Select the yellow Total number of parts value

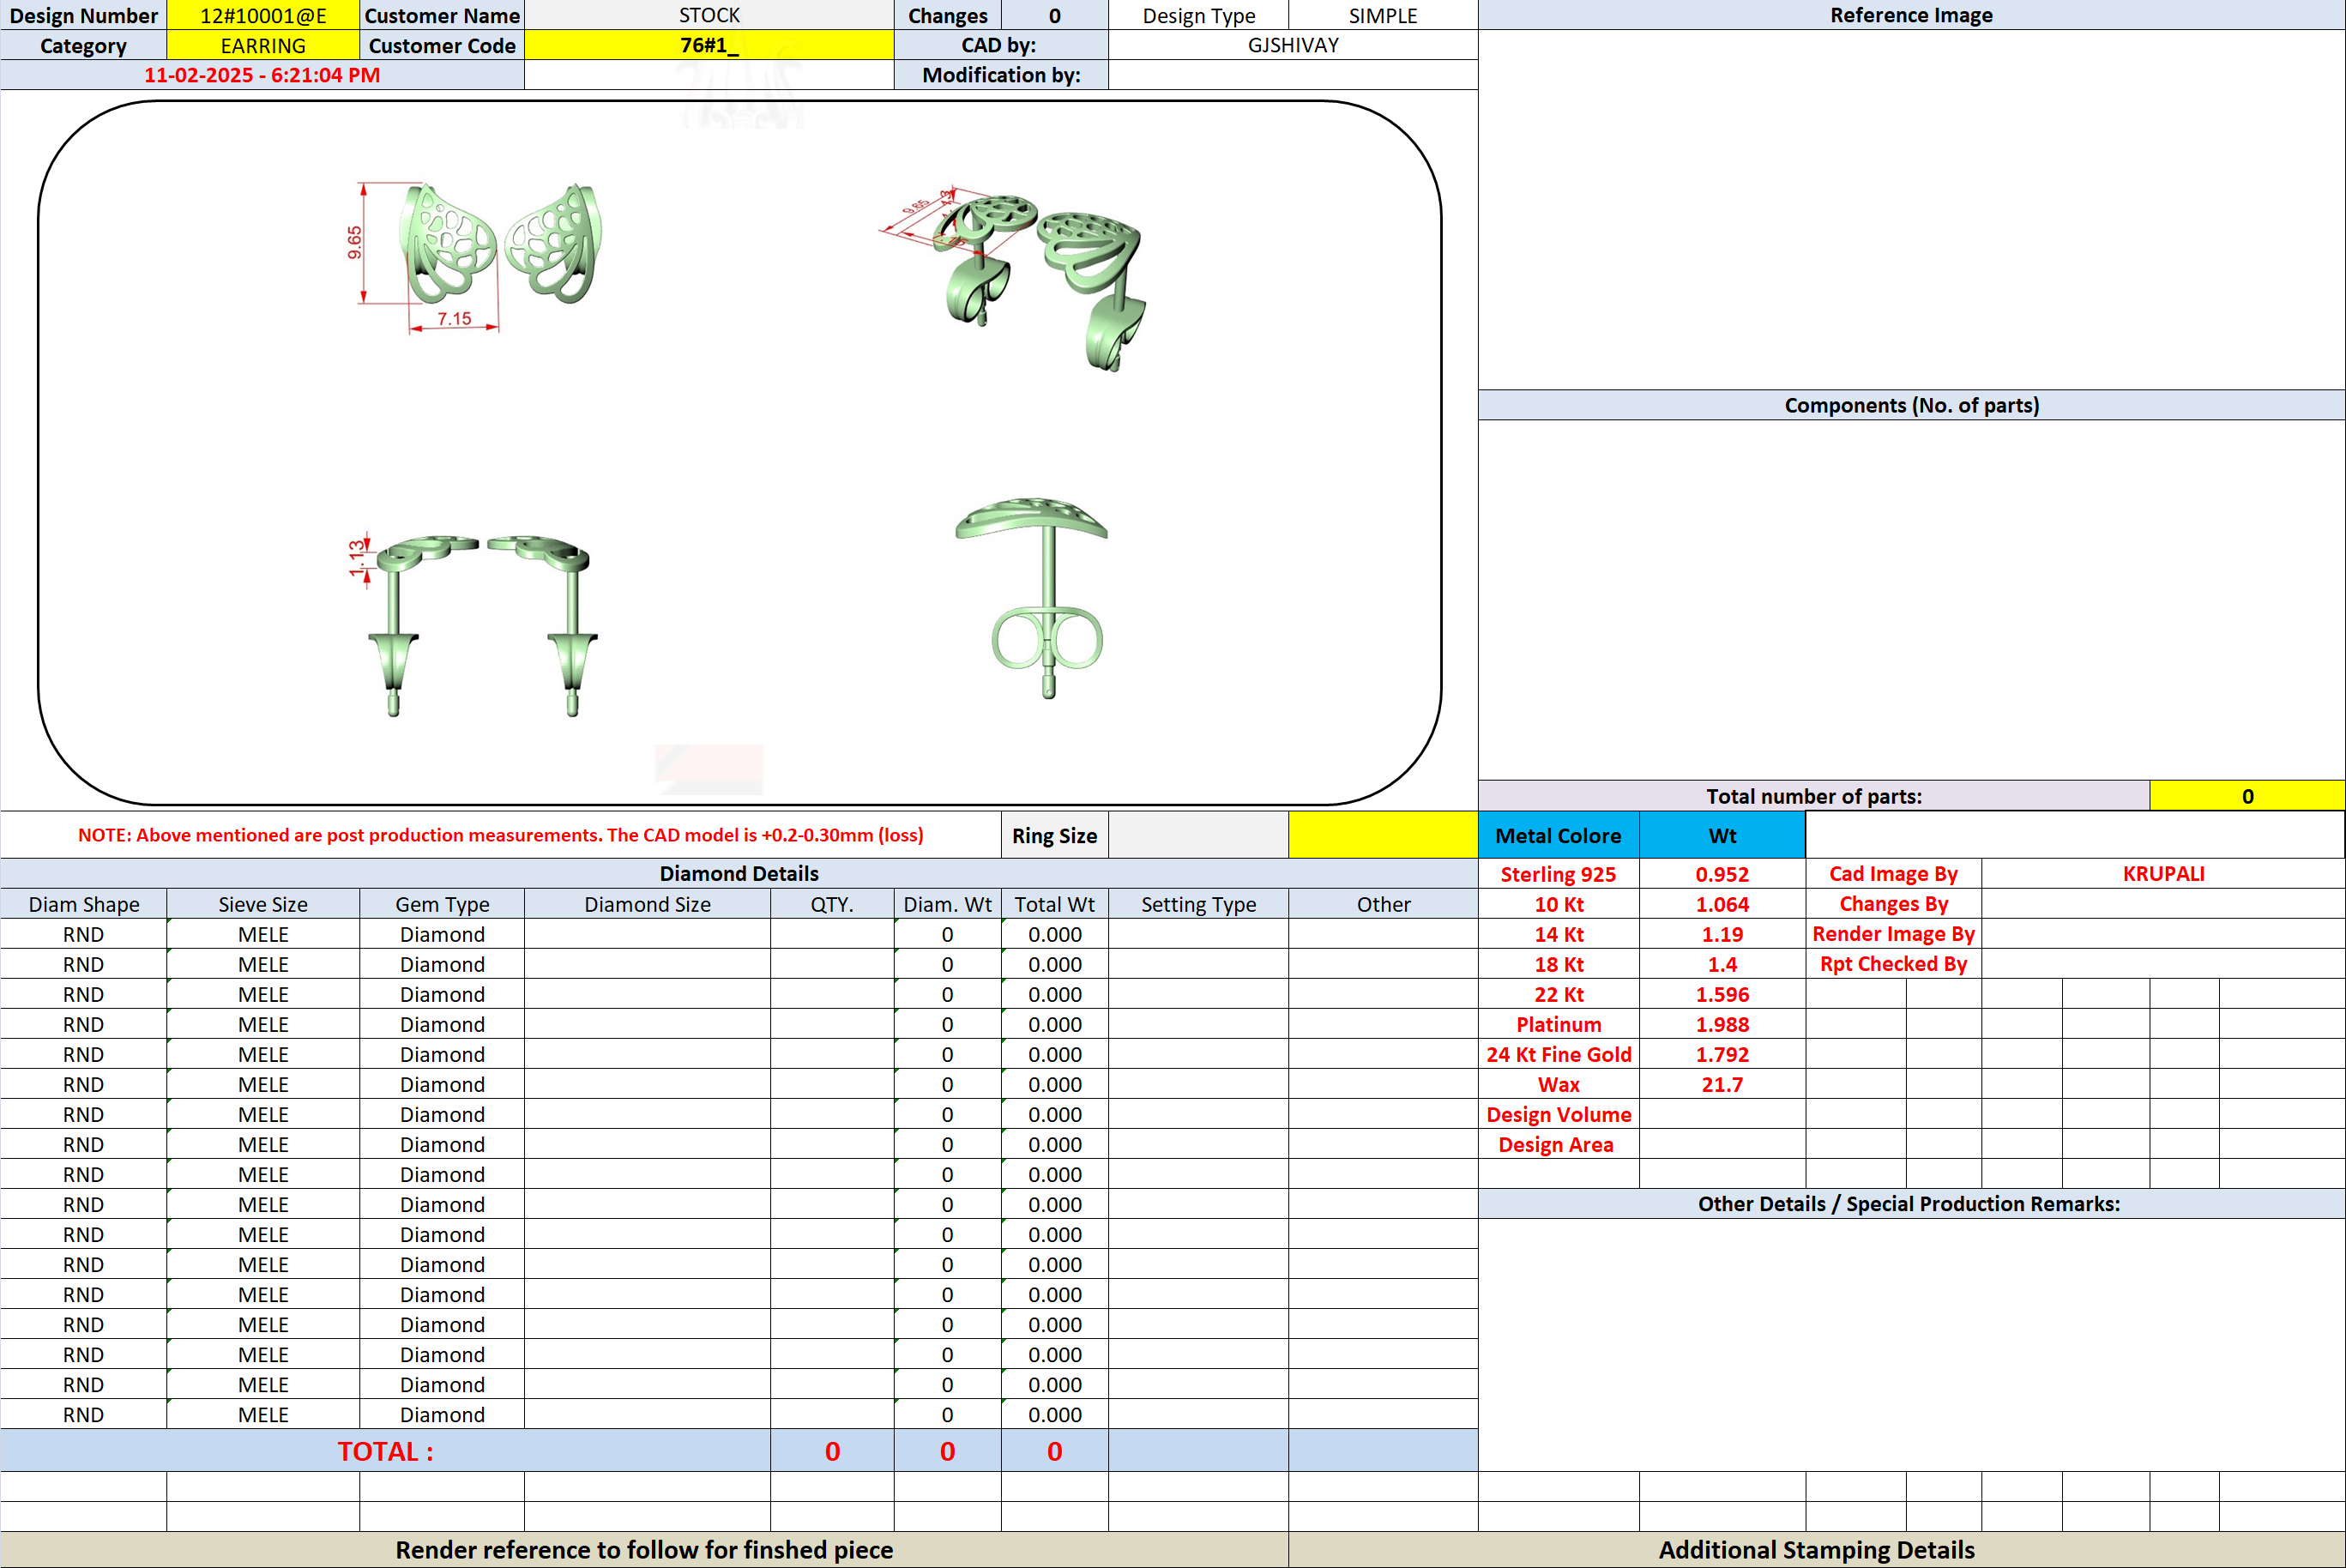coord(2247,796)
